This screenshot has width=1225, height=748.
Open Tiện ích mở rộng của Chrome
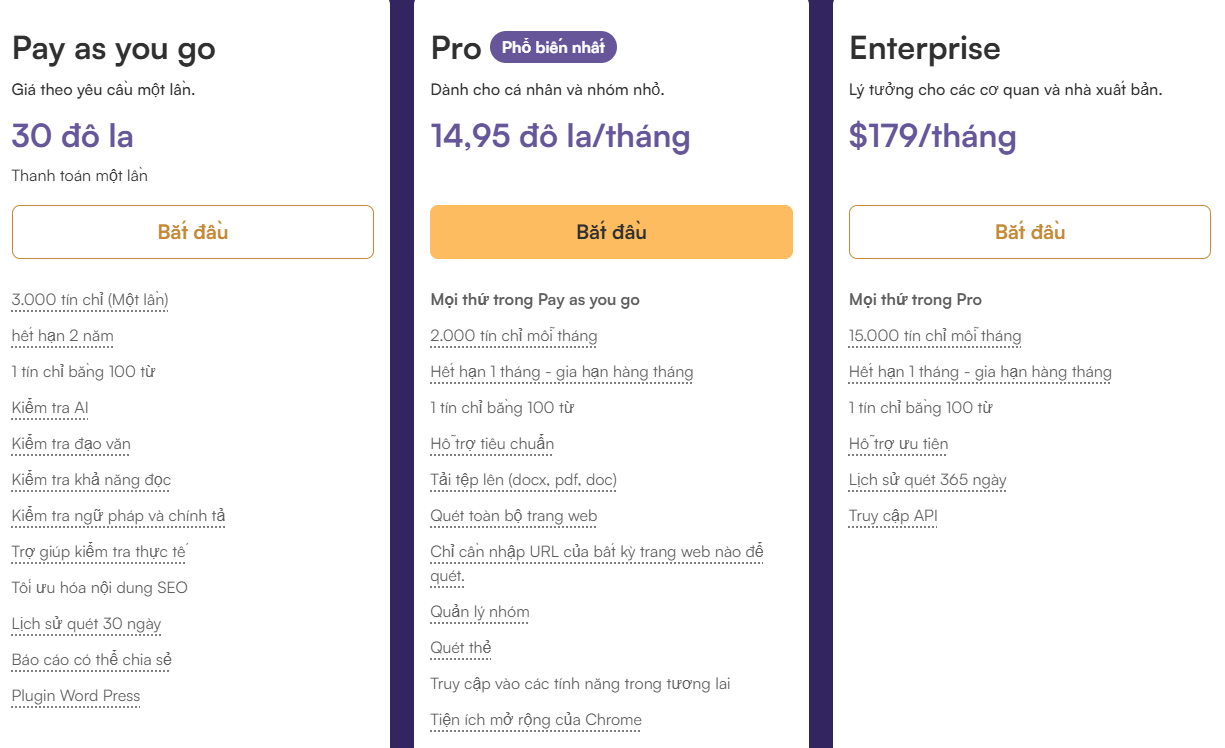pyautogui.click(x=536, y=720)
